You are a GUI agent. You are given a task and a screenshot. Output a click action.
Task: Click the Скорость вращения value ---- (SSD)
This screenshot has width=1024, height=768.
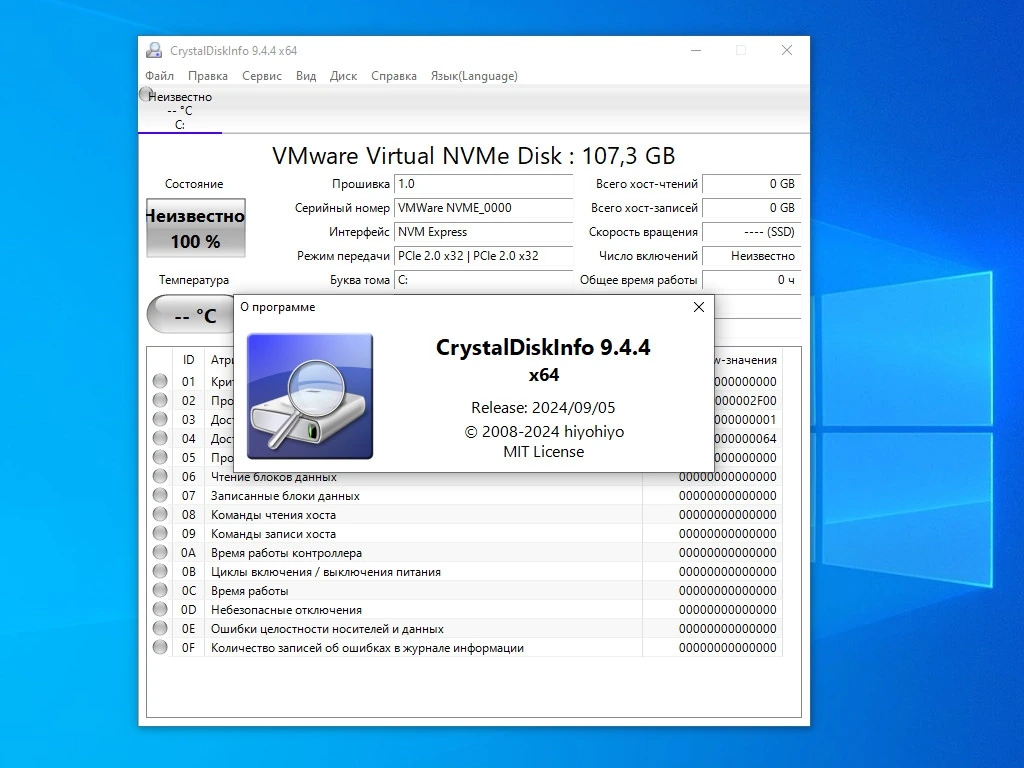[751, 232]
